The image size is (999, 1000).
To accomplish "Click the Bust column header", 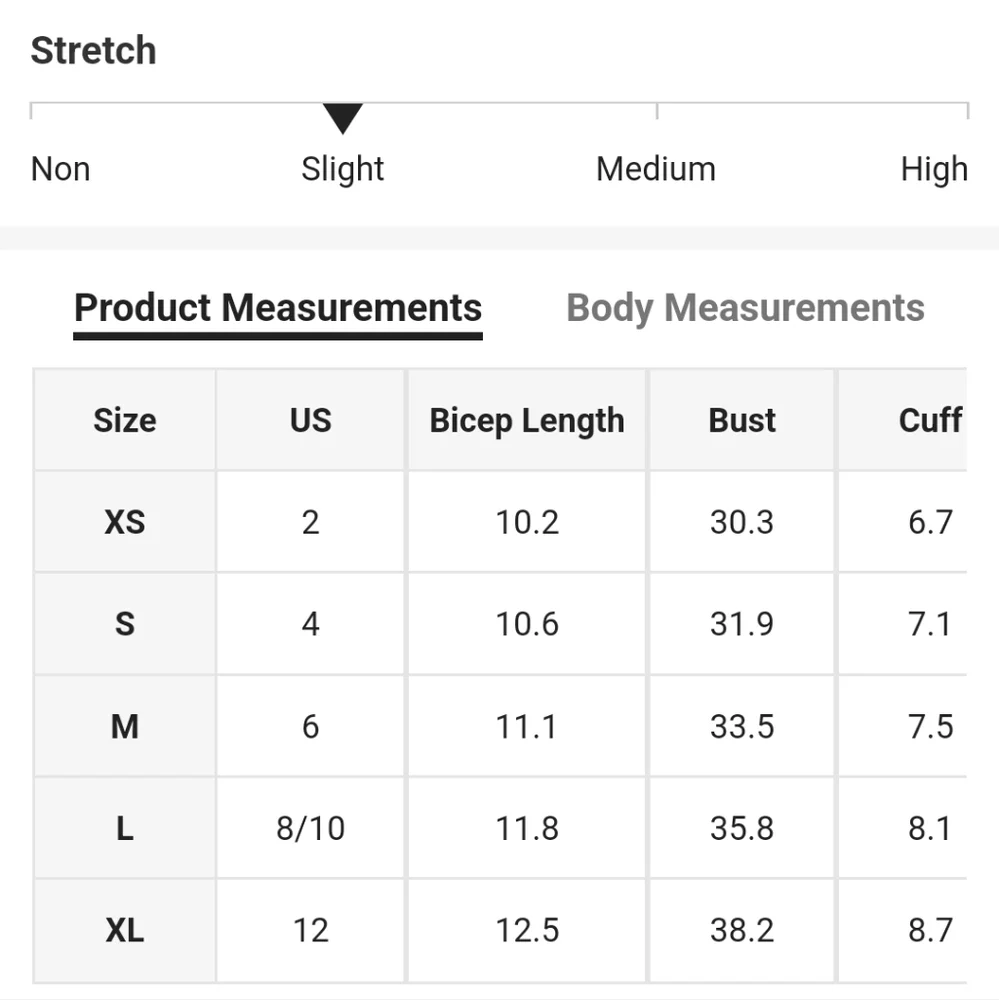I will tap(742, 420).
